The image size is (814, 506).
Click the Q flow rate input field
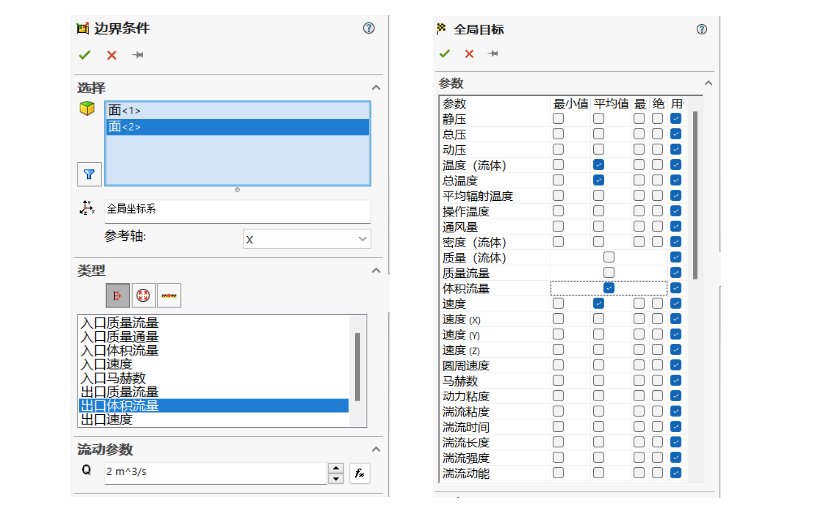215,472
